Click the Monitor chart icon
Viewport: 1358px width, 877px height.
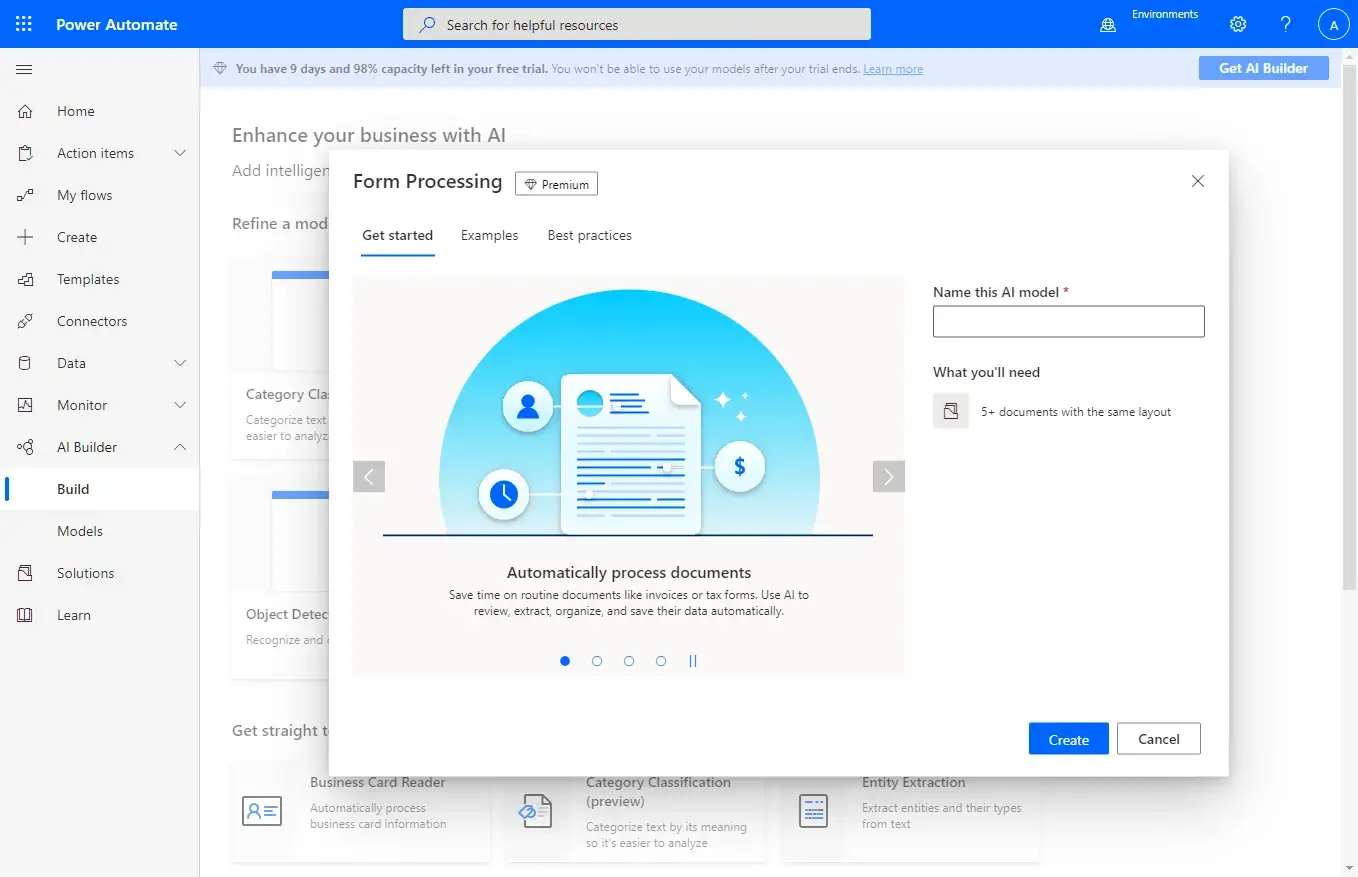26,405
